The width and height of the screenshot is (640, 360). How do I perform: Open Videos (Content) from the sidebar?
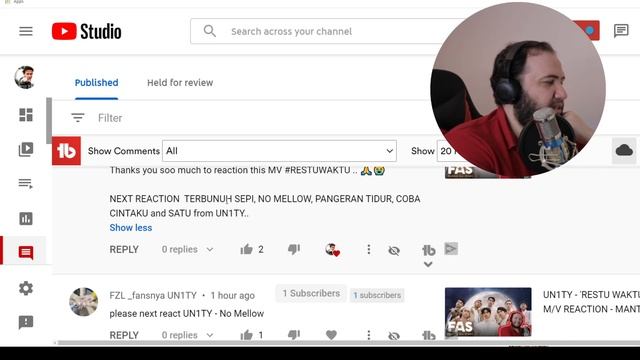tap(26, 149)
